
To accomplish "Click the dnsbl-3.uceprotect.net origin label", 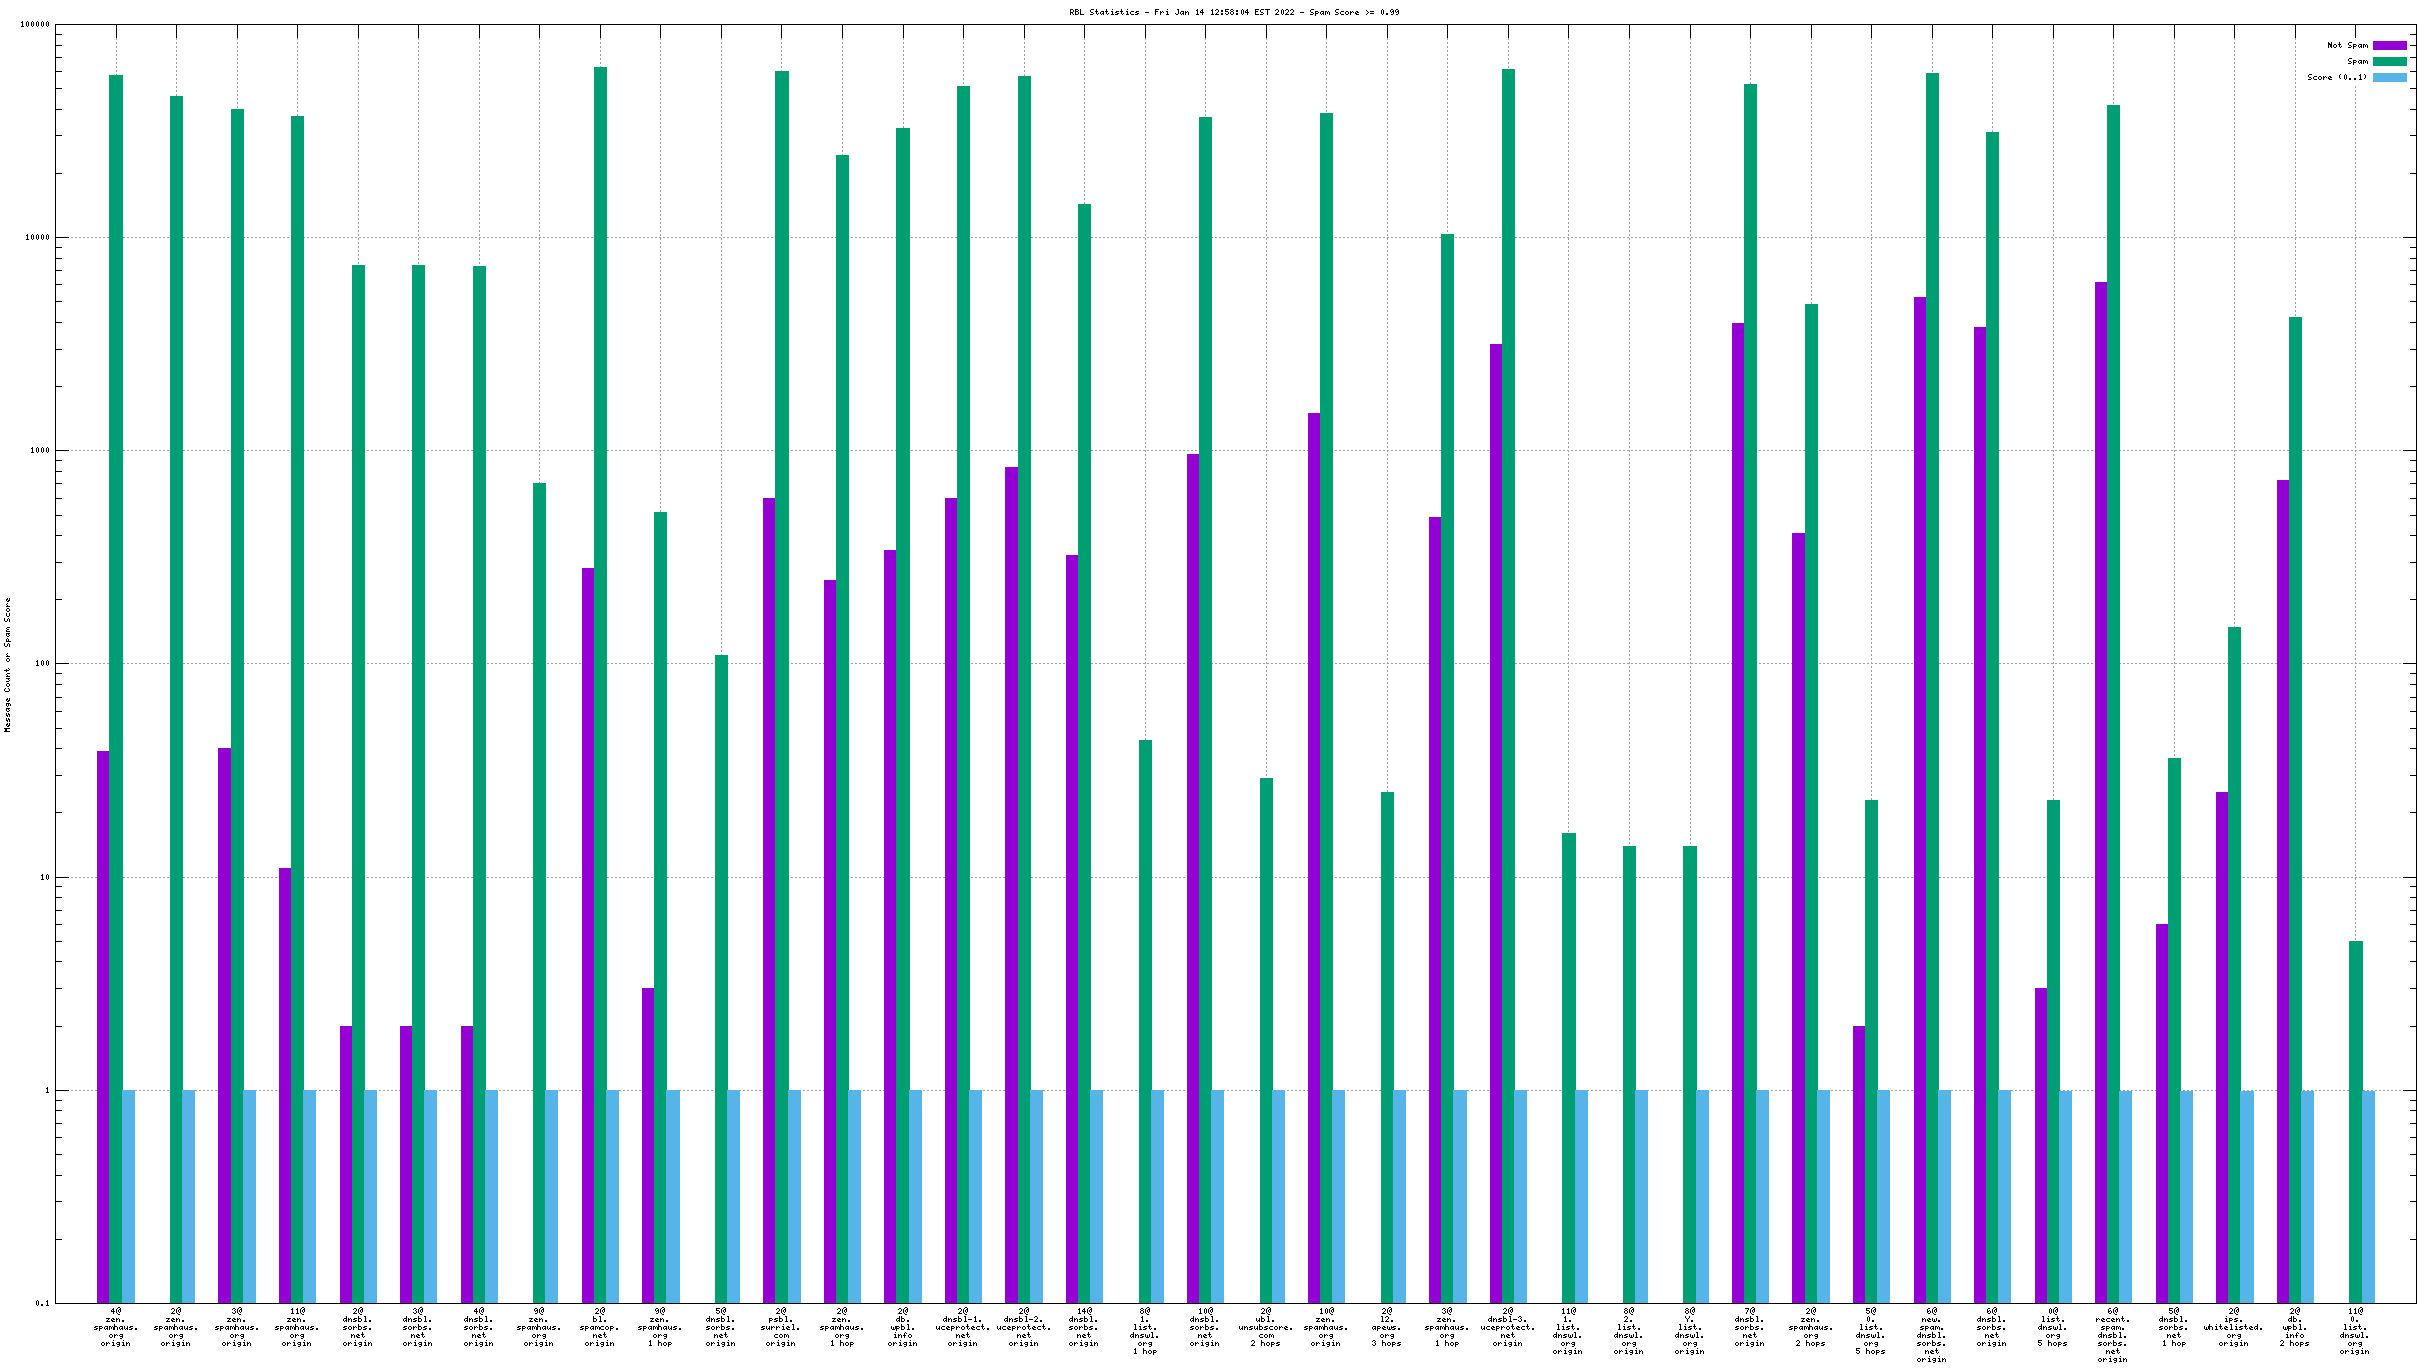I will 1507,1327.
